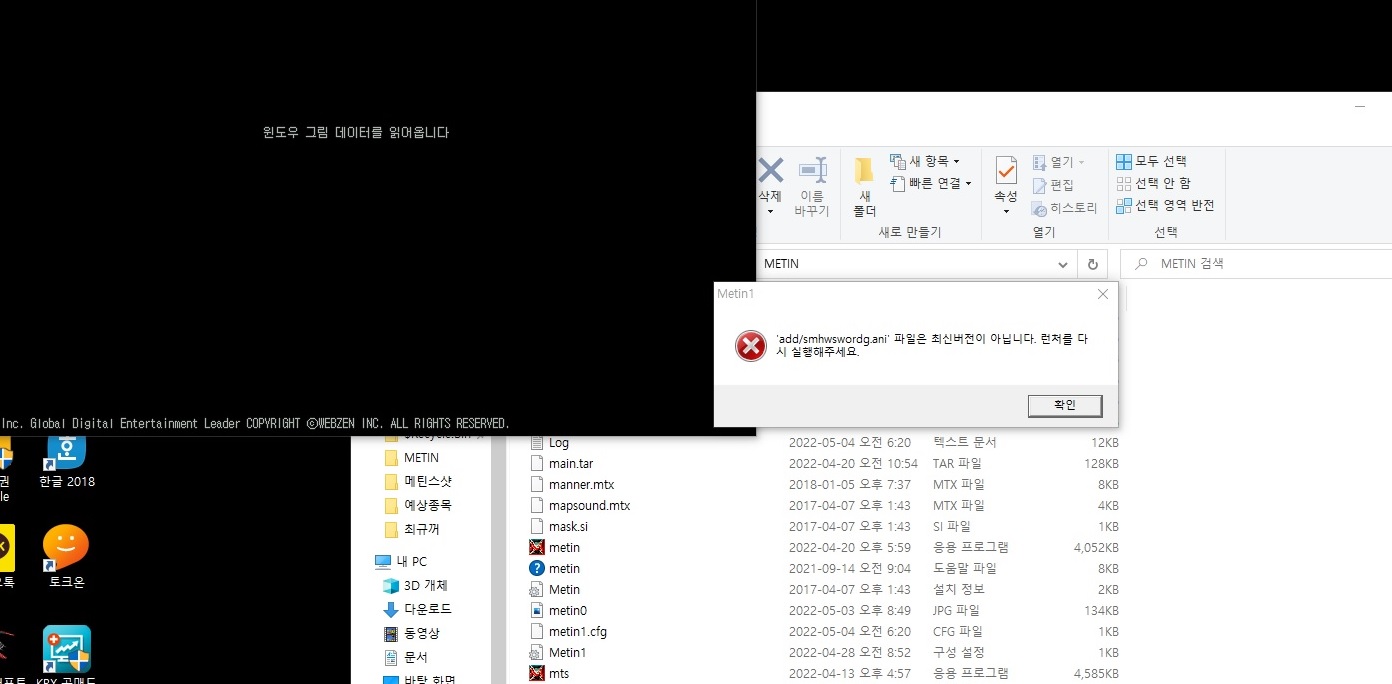Click 모두 선택 (Select all) in the ribbon
Image resolution: width=1392 pixels, height=684 pixels.
[1152, 161]
